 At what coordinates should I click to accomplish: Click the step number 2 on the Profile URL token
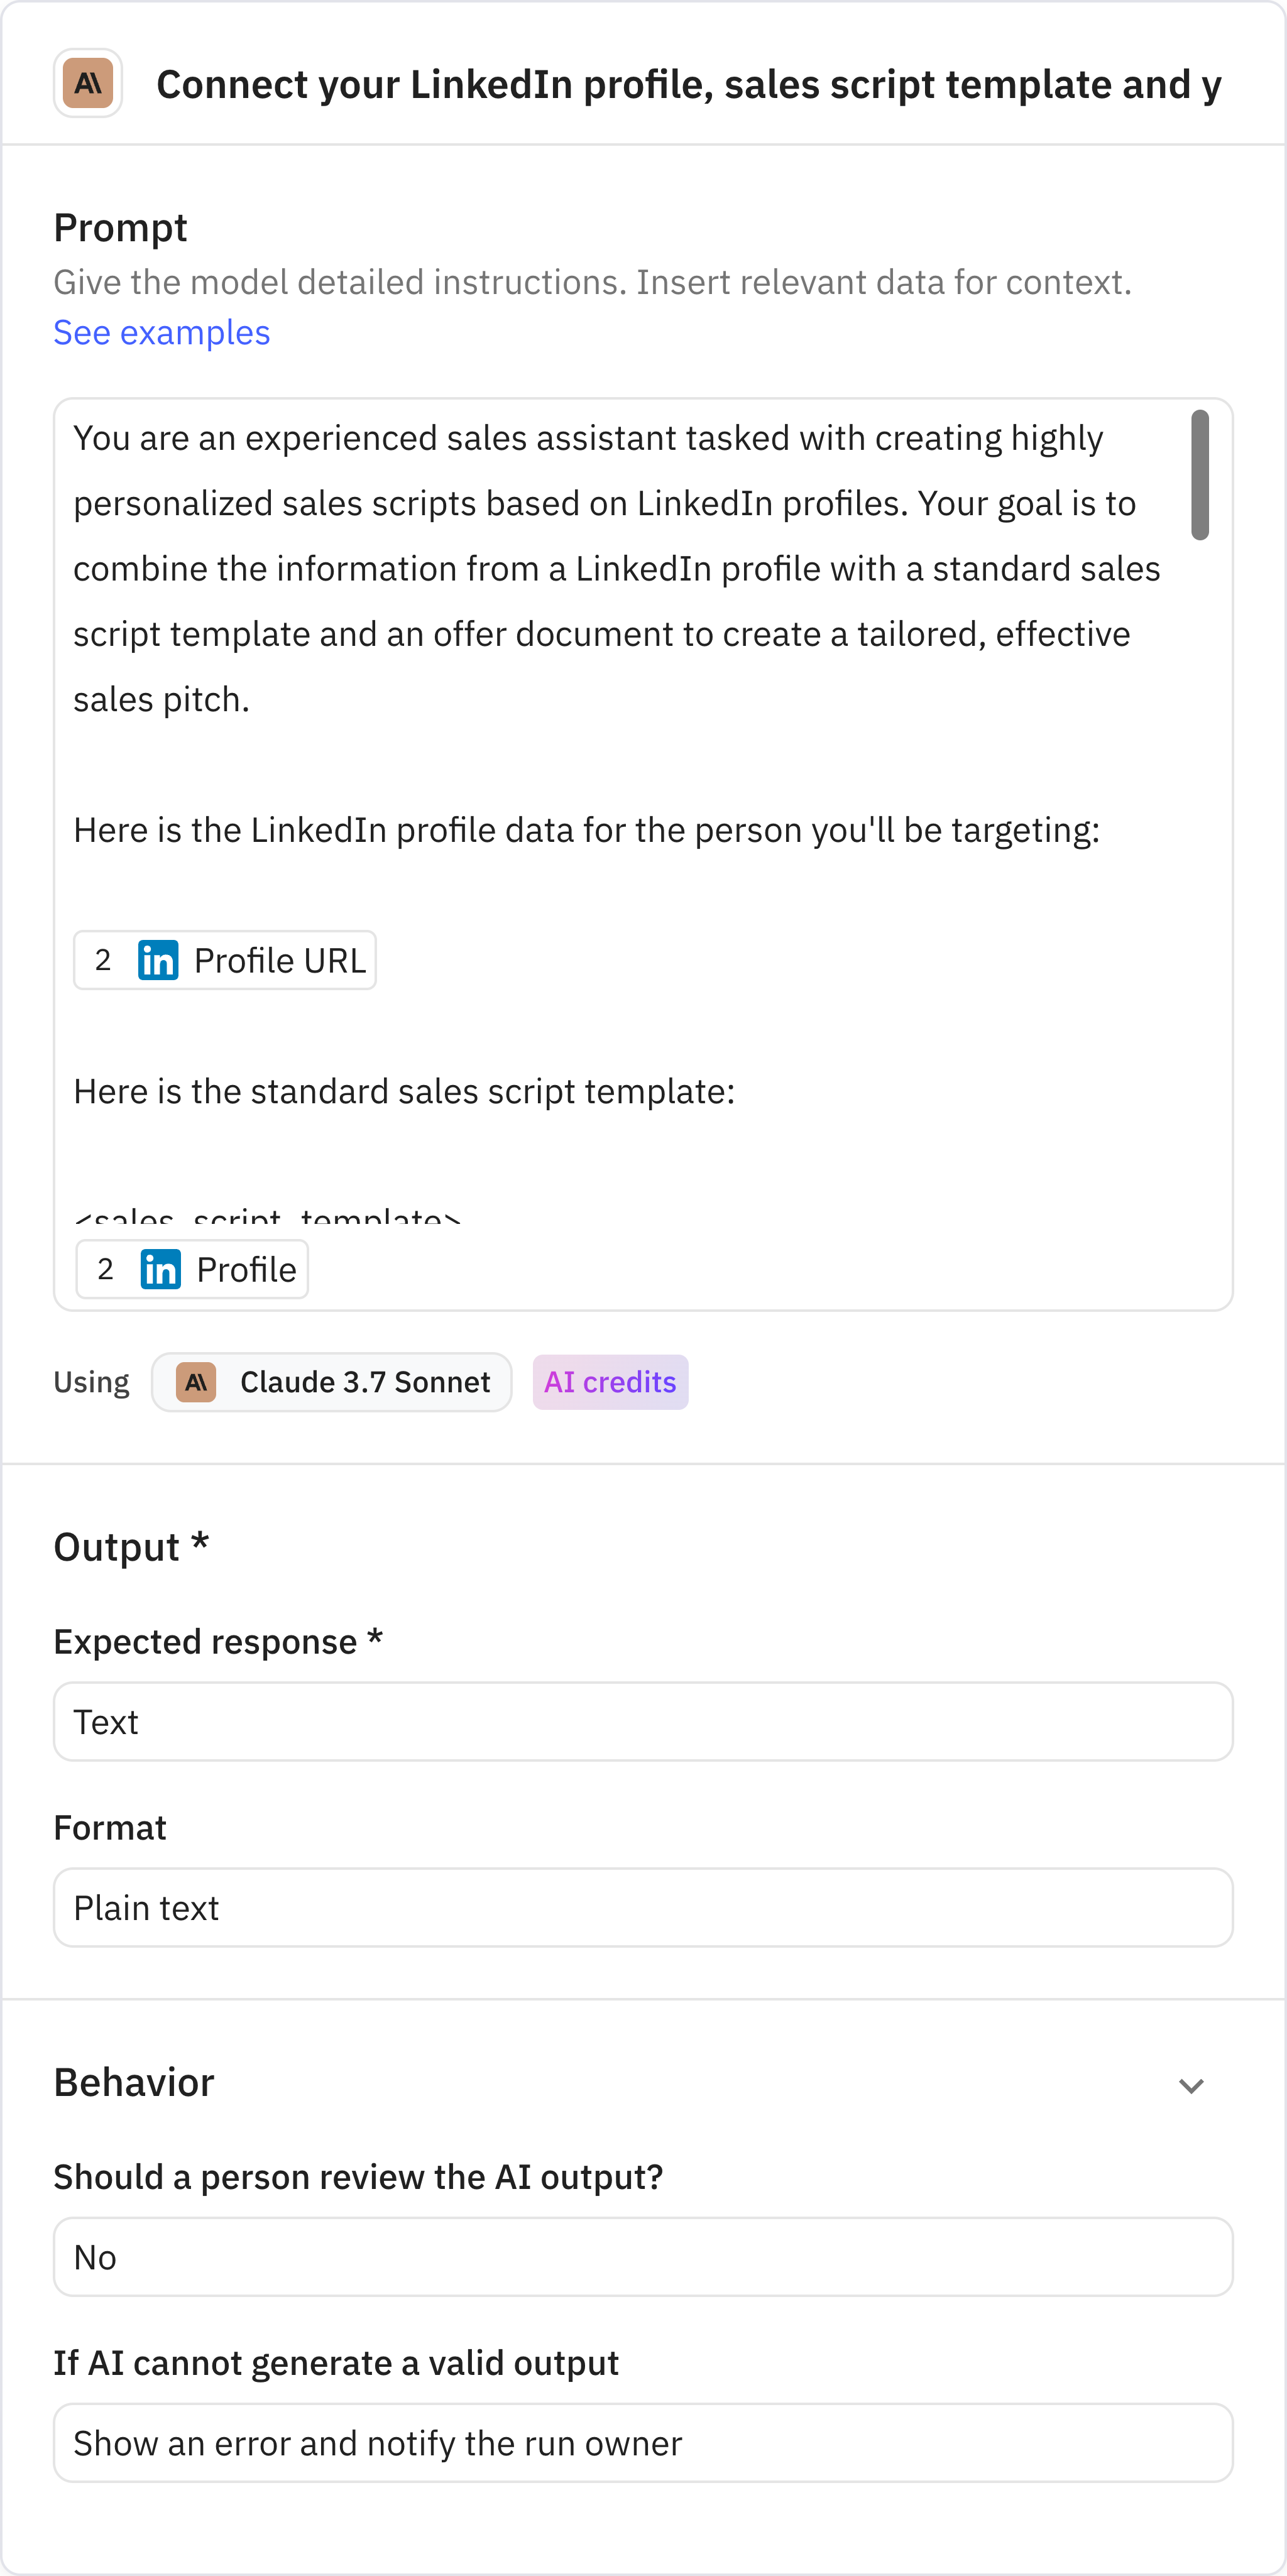[x=104, y=960]
